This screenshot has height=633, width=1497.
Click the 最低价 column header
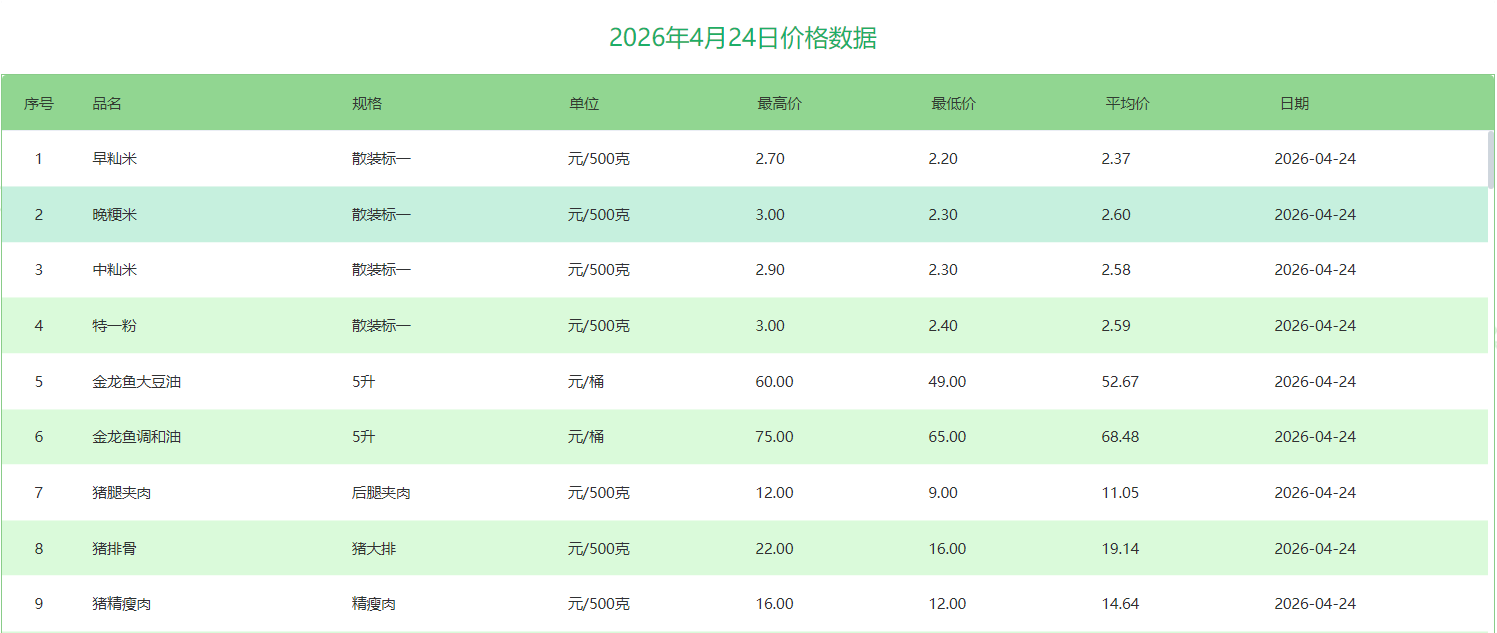click(x=953, y=104)
